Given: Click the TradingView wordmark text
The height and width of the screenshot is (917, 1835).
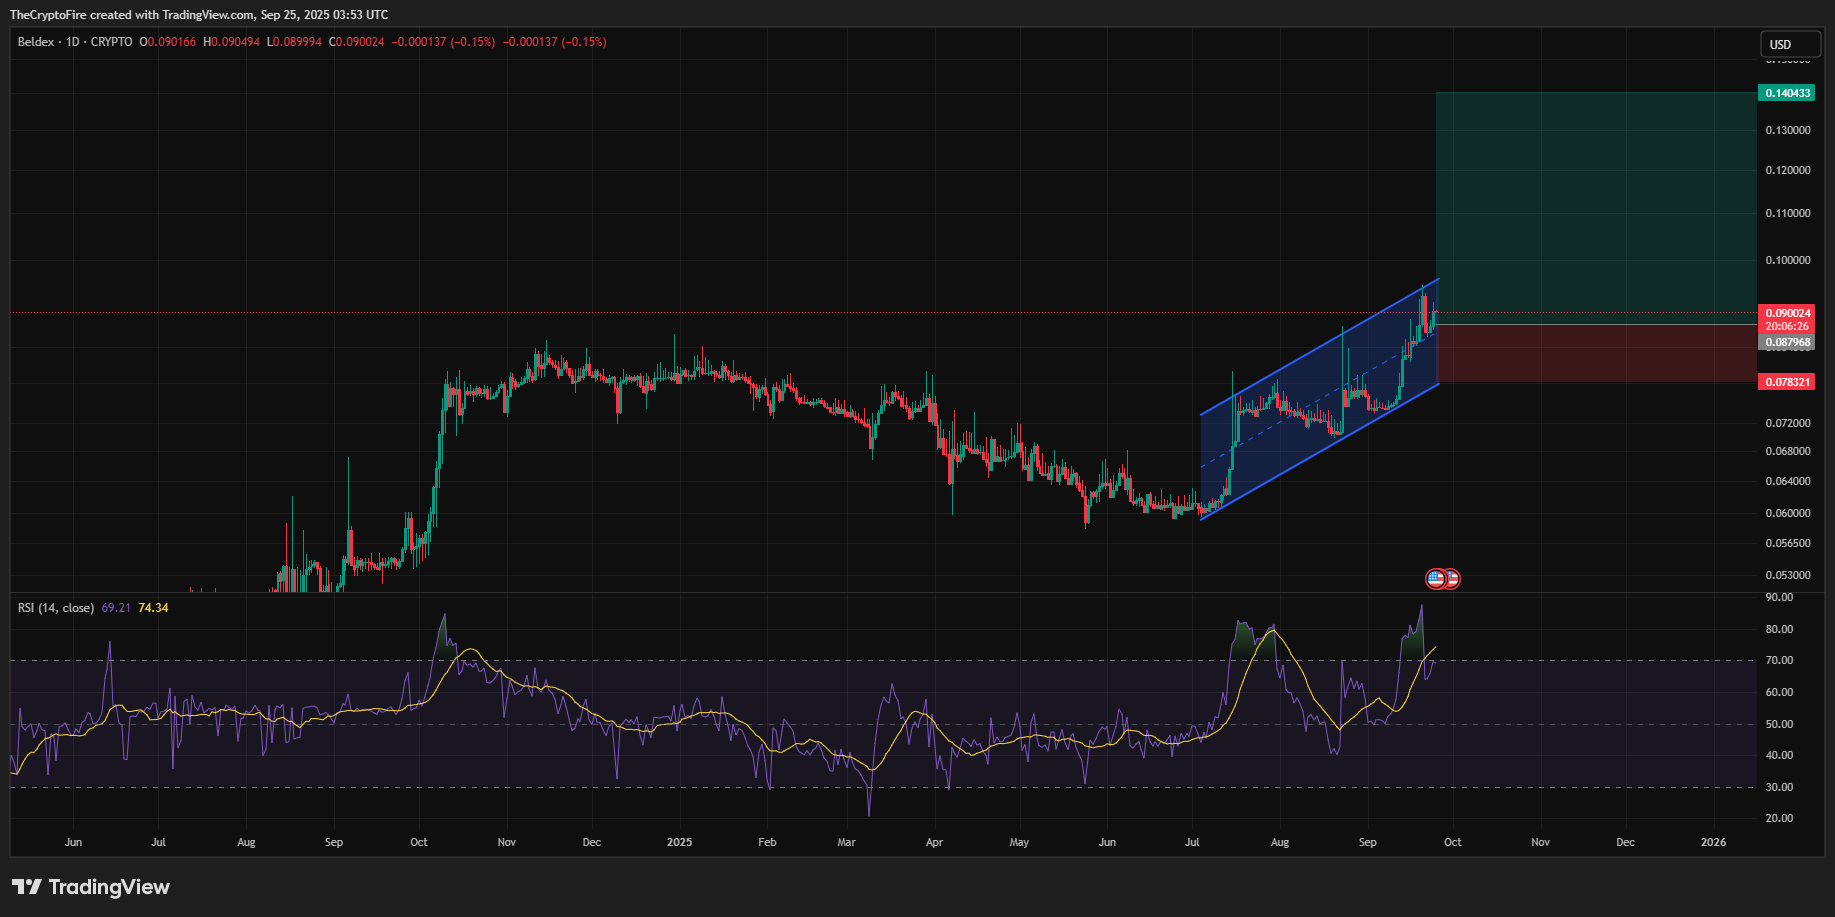Looking at the screenshot, I should click(109, 887).
